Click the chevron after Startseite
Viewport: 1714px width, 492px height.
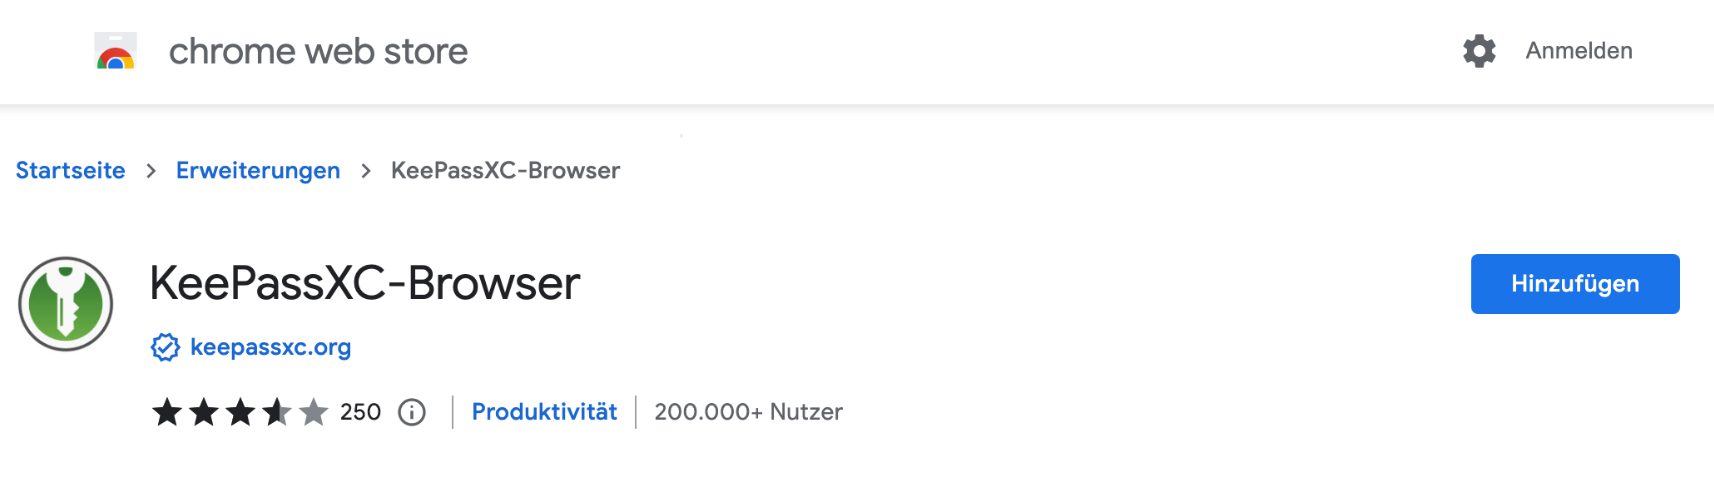pyautogui.click(x=151, y=171)
